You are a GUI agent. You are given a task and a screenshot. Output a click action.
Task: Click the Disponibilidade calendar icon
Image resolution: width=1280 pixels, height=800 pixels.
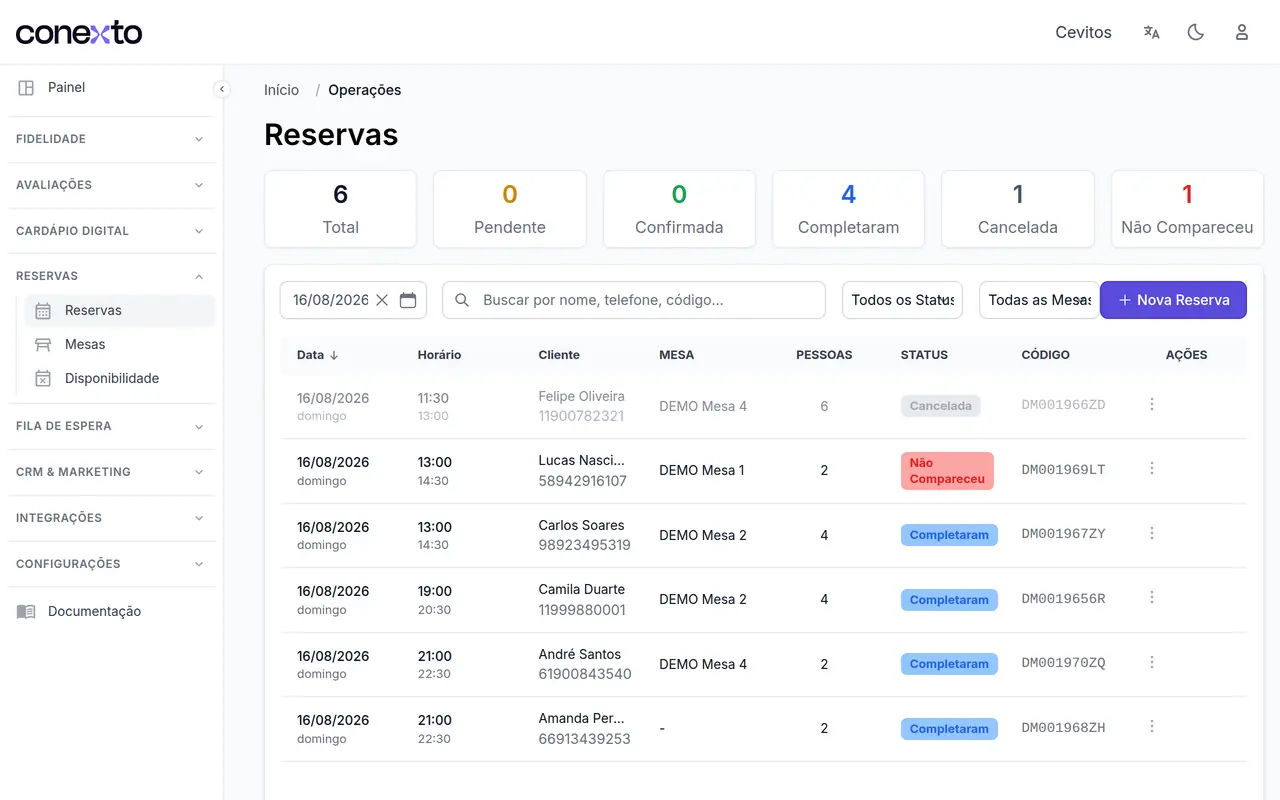point(43,378)
